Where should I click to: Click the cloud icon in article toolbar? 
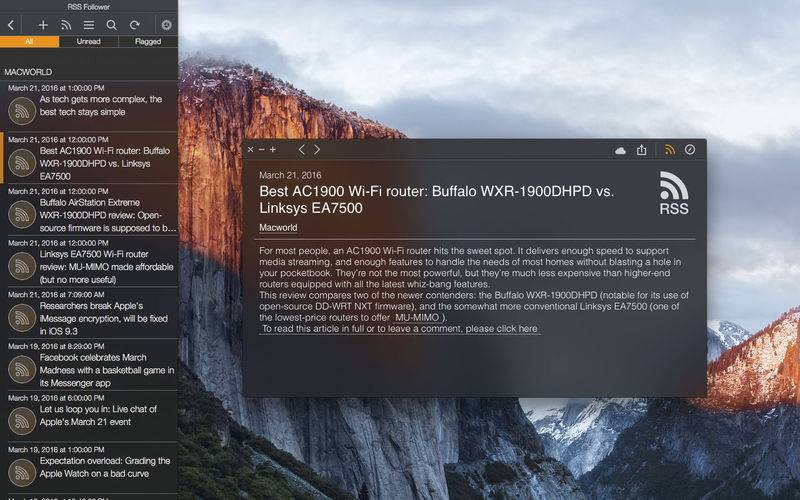pyautogui.click(x=620, y=150)
